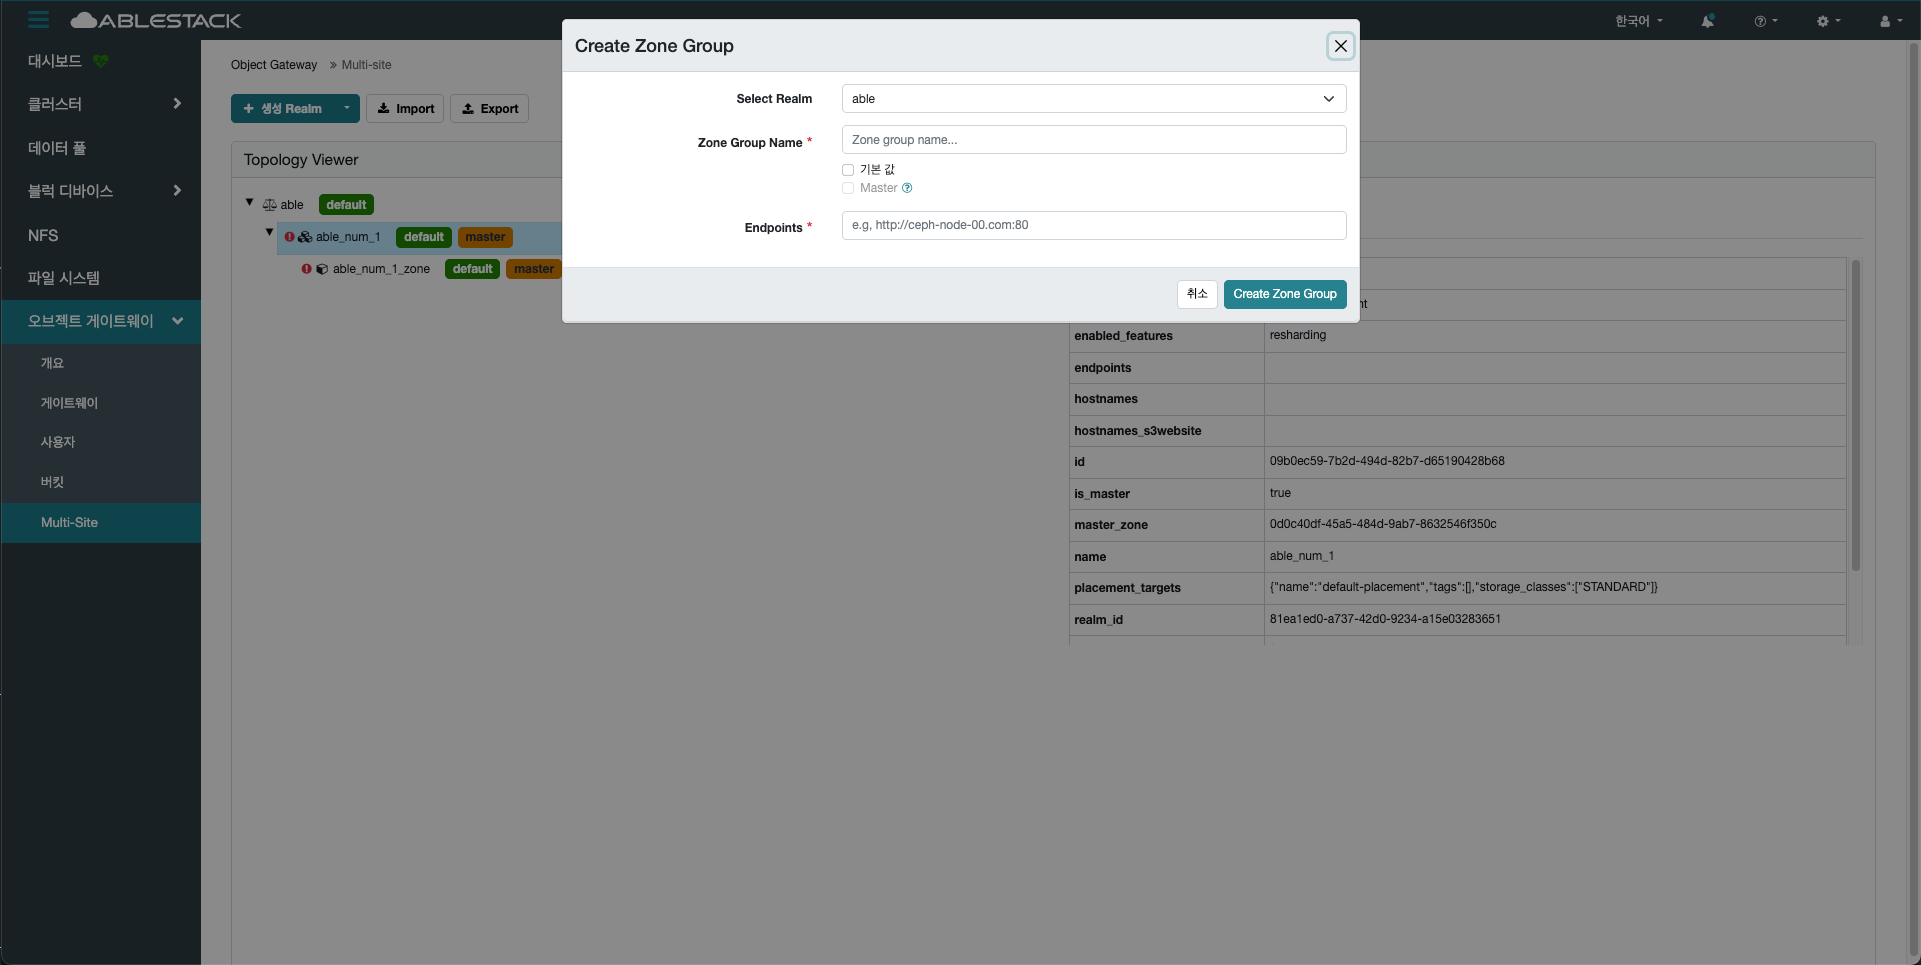1921x965 pixels.
Task: Collapse the able_num_1 tree node
Action: tap(269, 232)
